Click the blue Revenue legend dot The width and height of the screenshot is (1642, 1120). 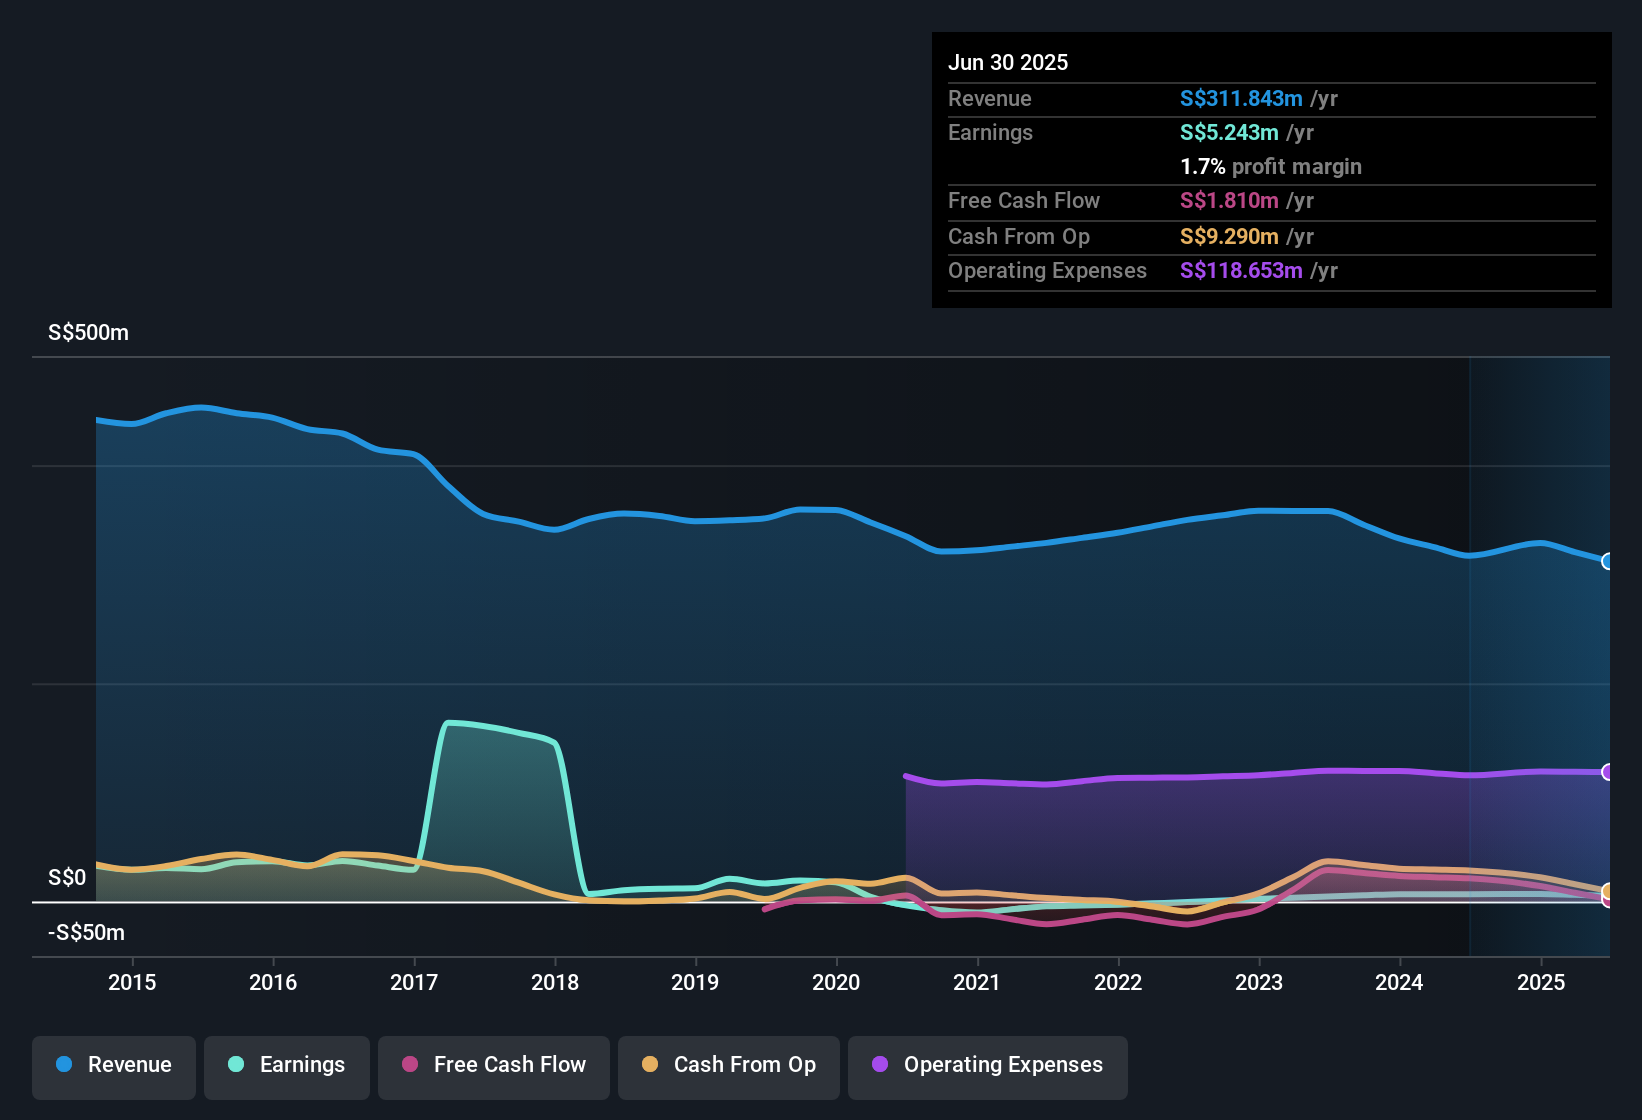coord(64,1064)
